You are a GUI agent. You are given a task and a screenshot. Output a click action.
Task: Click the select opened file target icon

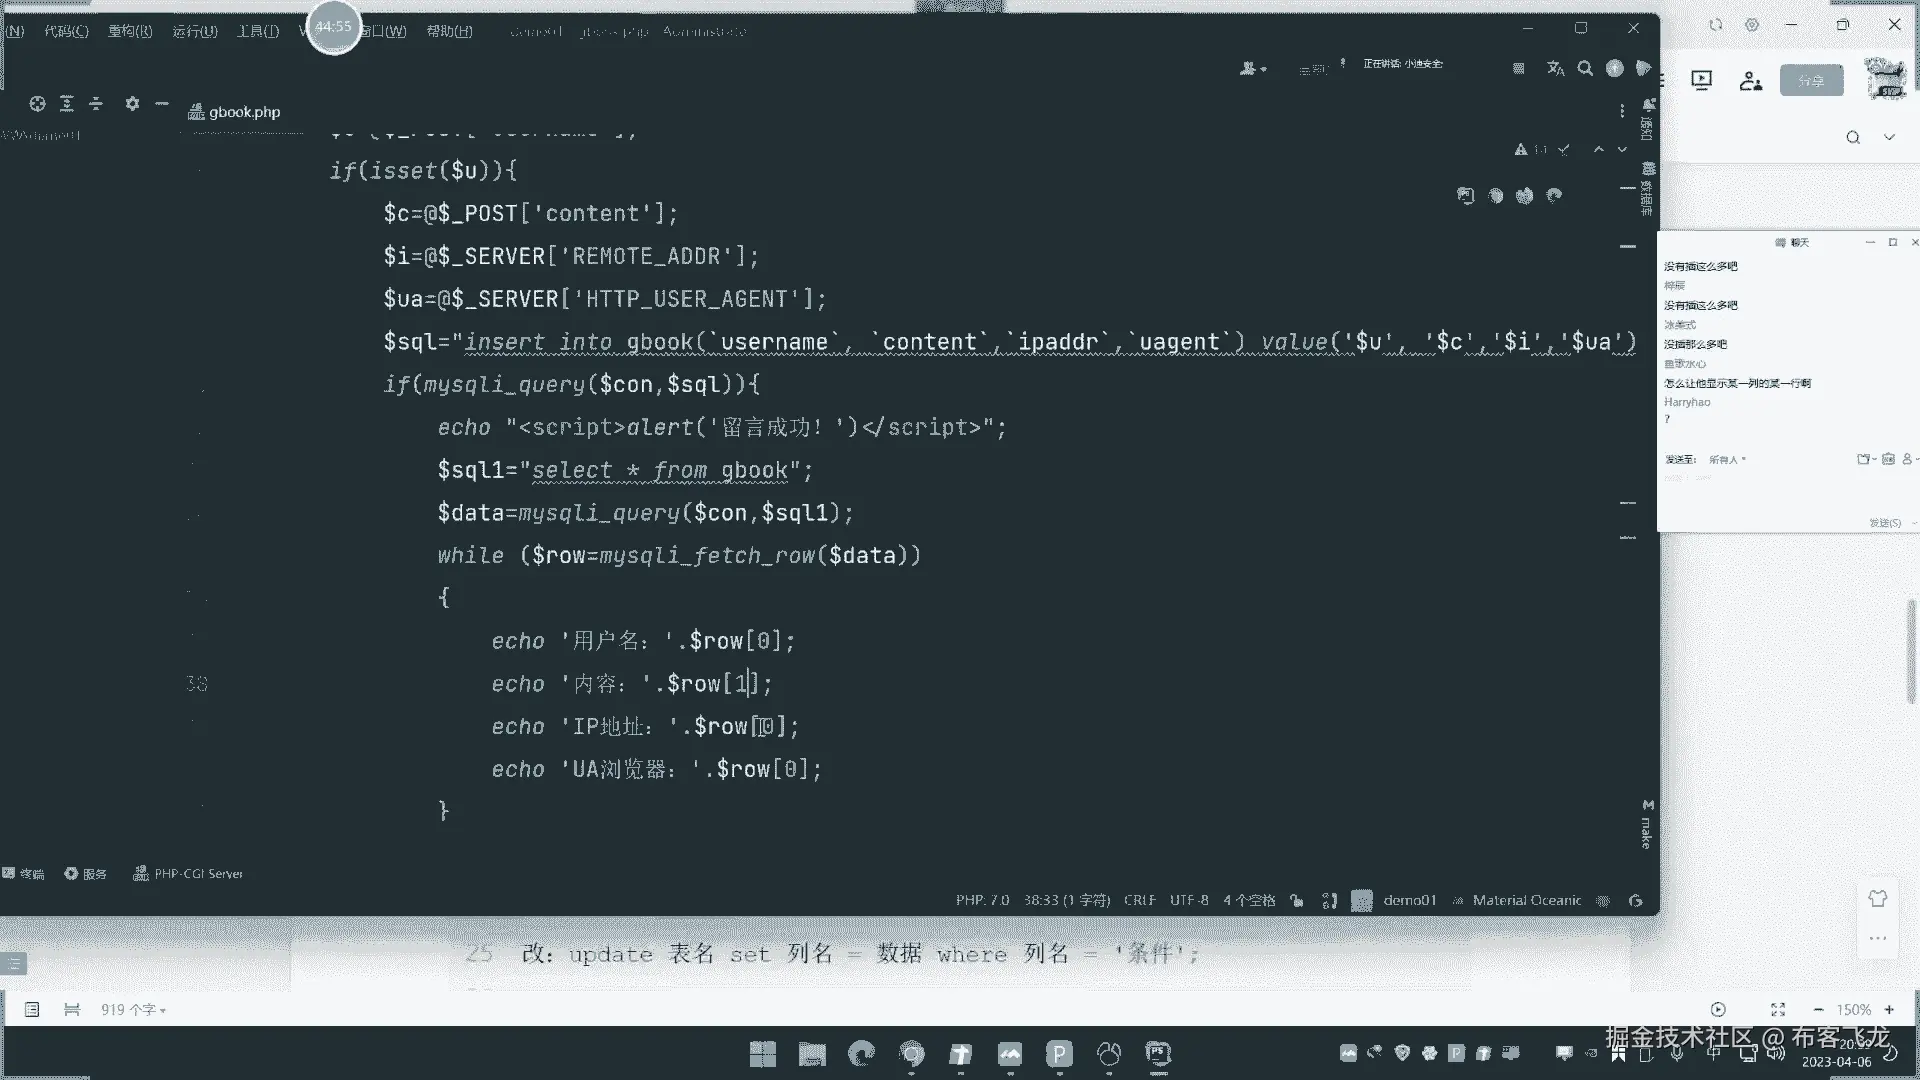37,103
